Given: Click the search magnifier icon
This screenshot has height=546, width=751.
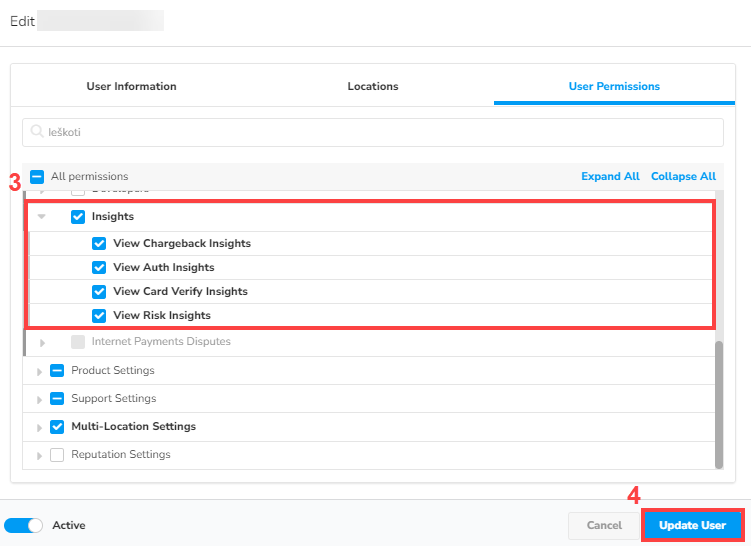Looking at the screenshot, I should pos(38,132).
